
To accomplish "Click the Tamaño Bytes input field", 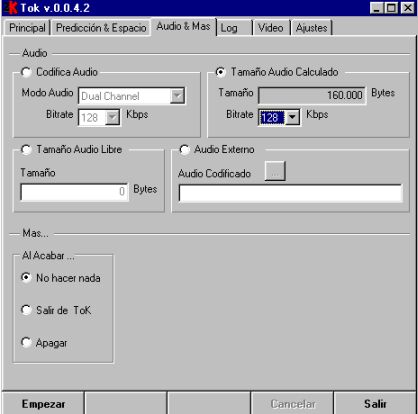I will tap(74, 192).
